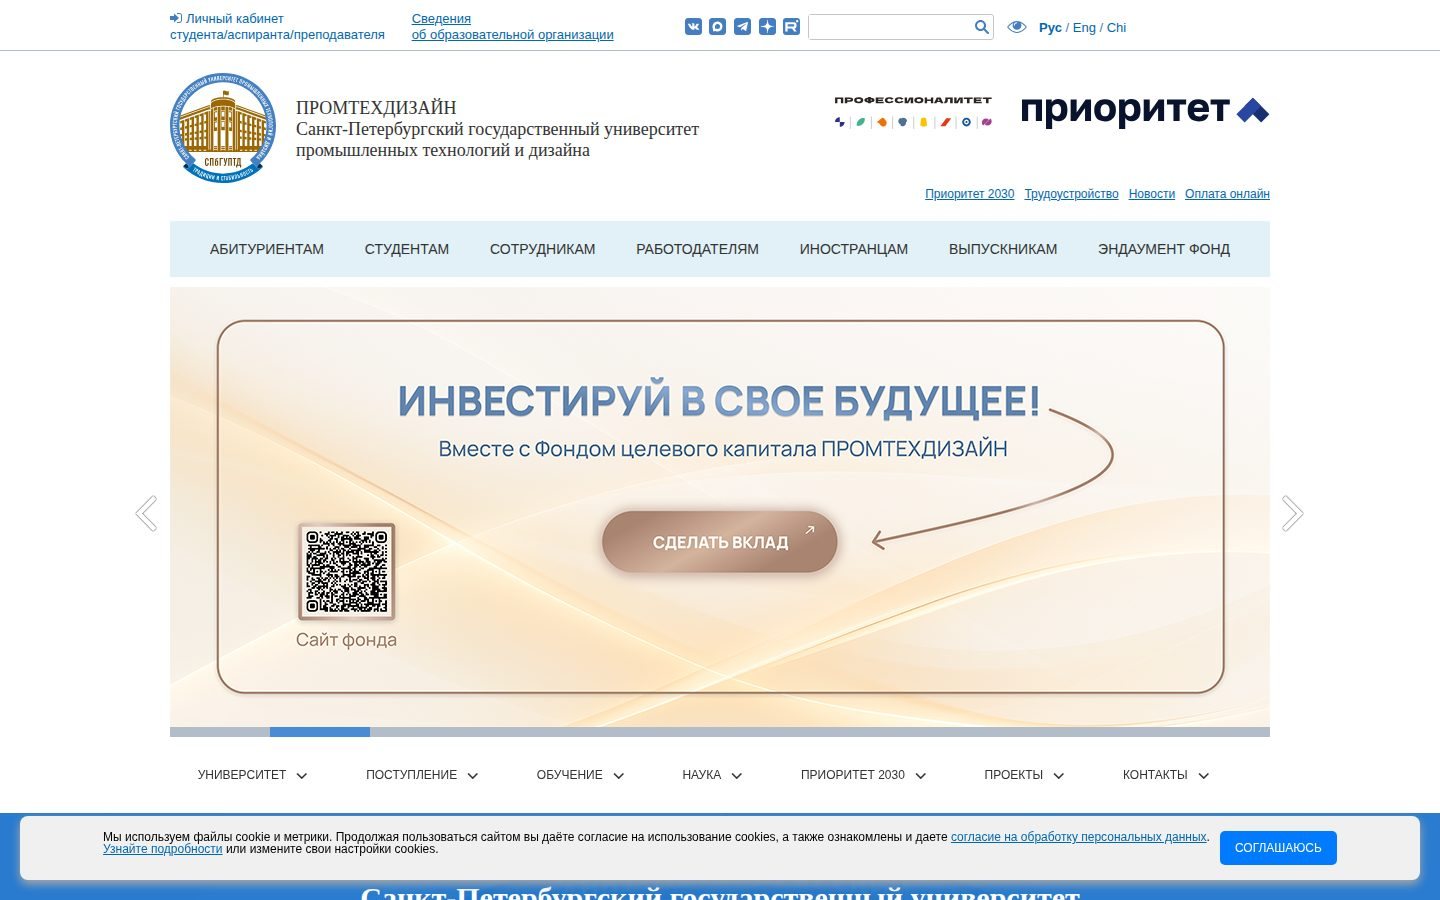The width and height of the screenshot is (1440, 900).
Task: Switch language to Chi
Action: pyautogui.click(x=1116, y=28)
